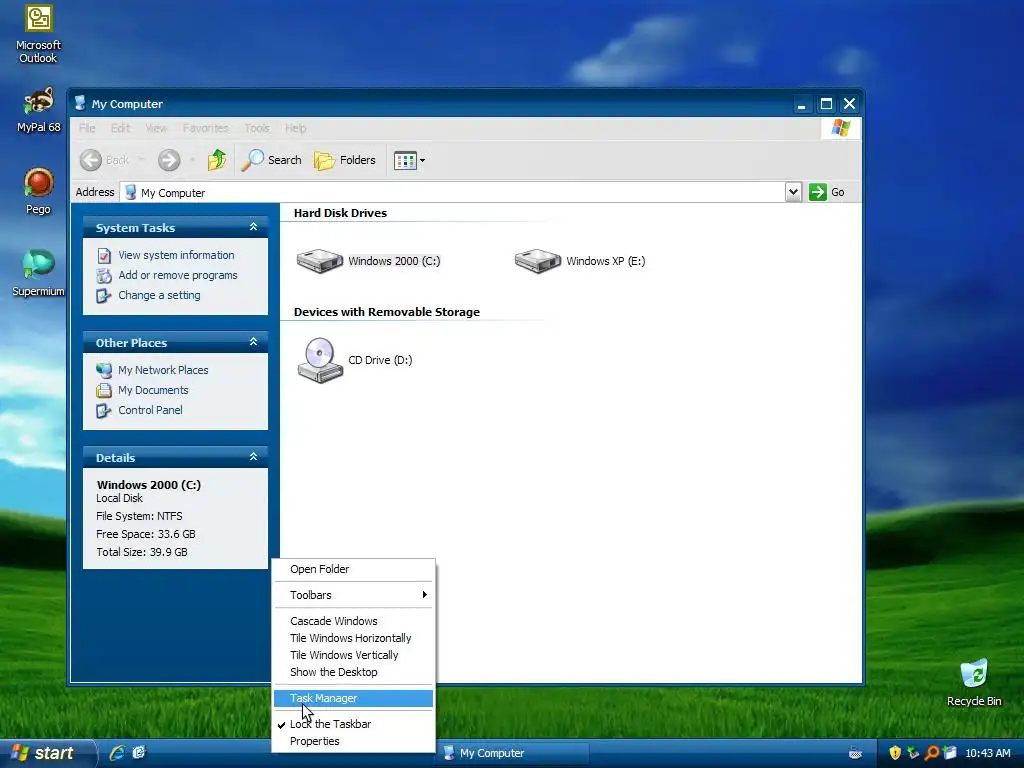Open the Favorites menu

click(206, 128)
